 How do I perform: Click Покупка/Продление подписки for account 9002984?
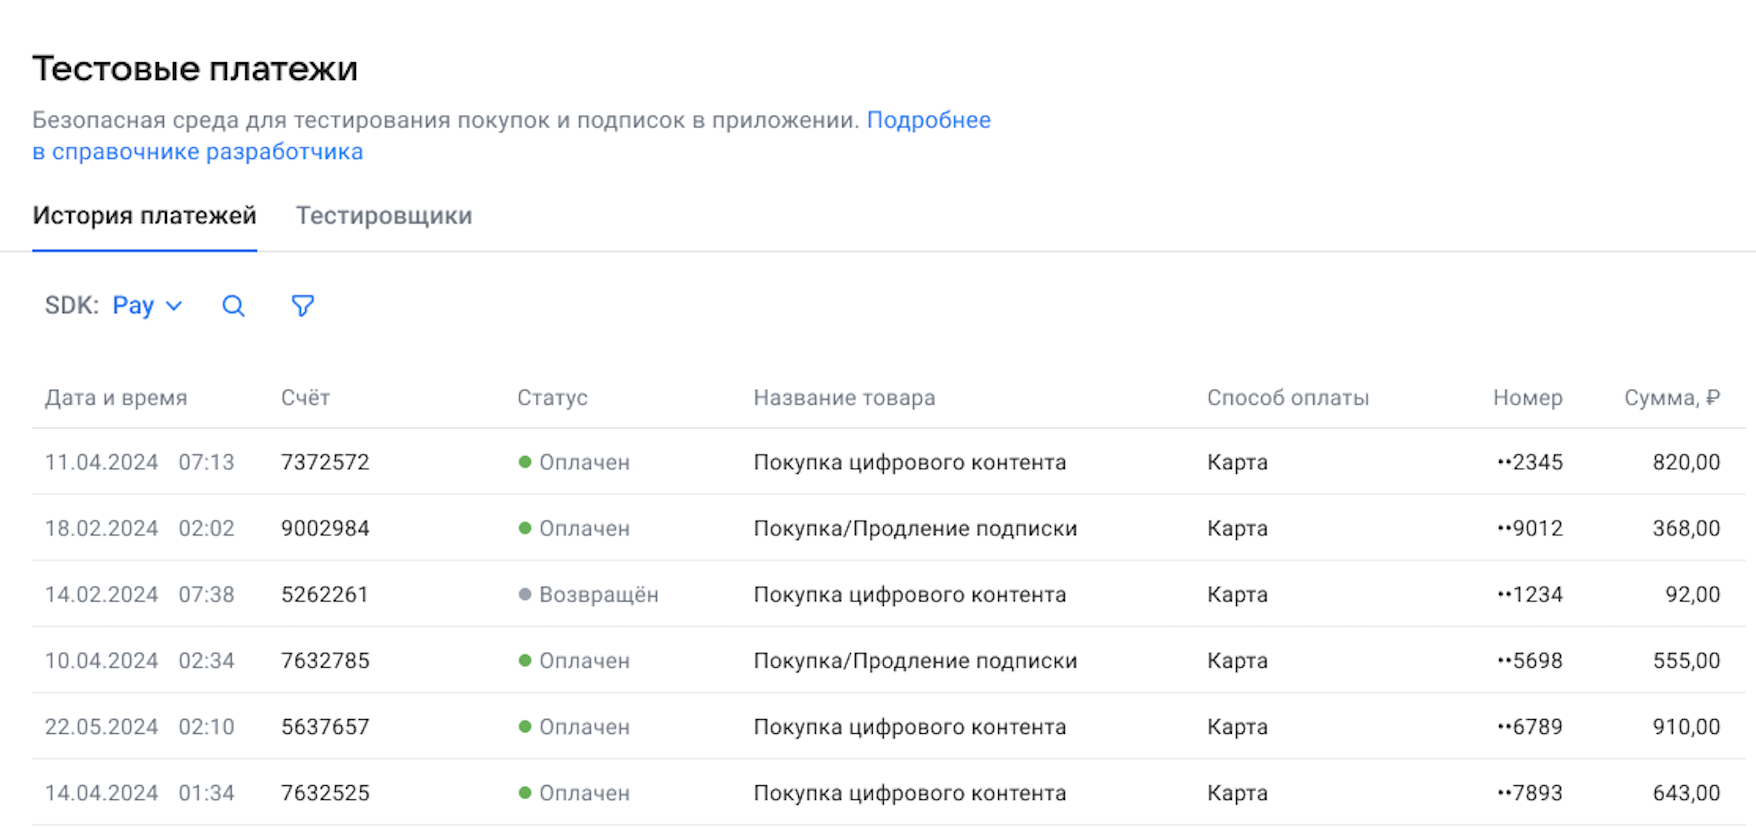pyautogui.click(x=915, y=528)
